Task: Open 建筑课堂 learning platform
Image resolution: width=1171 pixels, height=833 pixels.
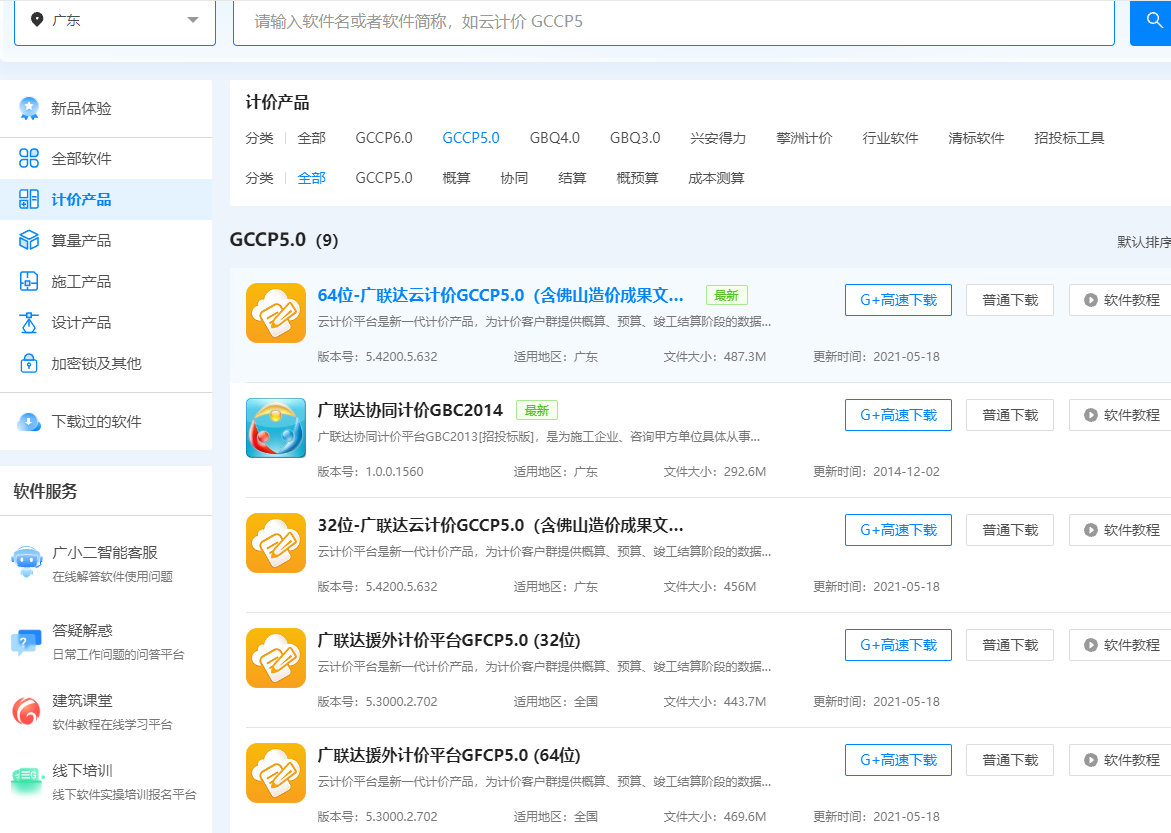Action: coord(105,711)
